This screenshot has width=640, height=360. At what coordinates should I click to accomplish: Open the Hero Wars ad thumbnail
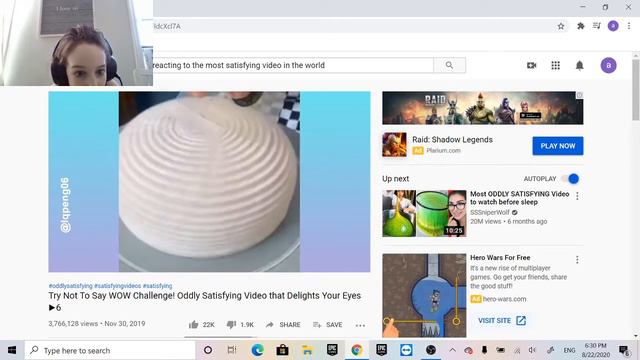pos(424,296)
